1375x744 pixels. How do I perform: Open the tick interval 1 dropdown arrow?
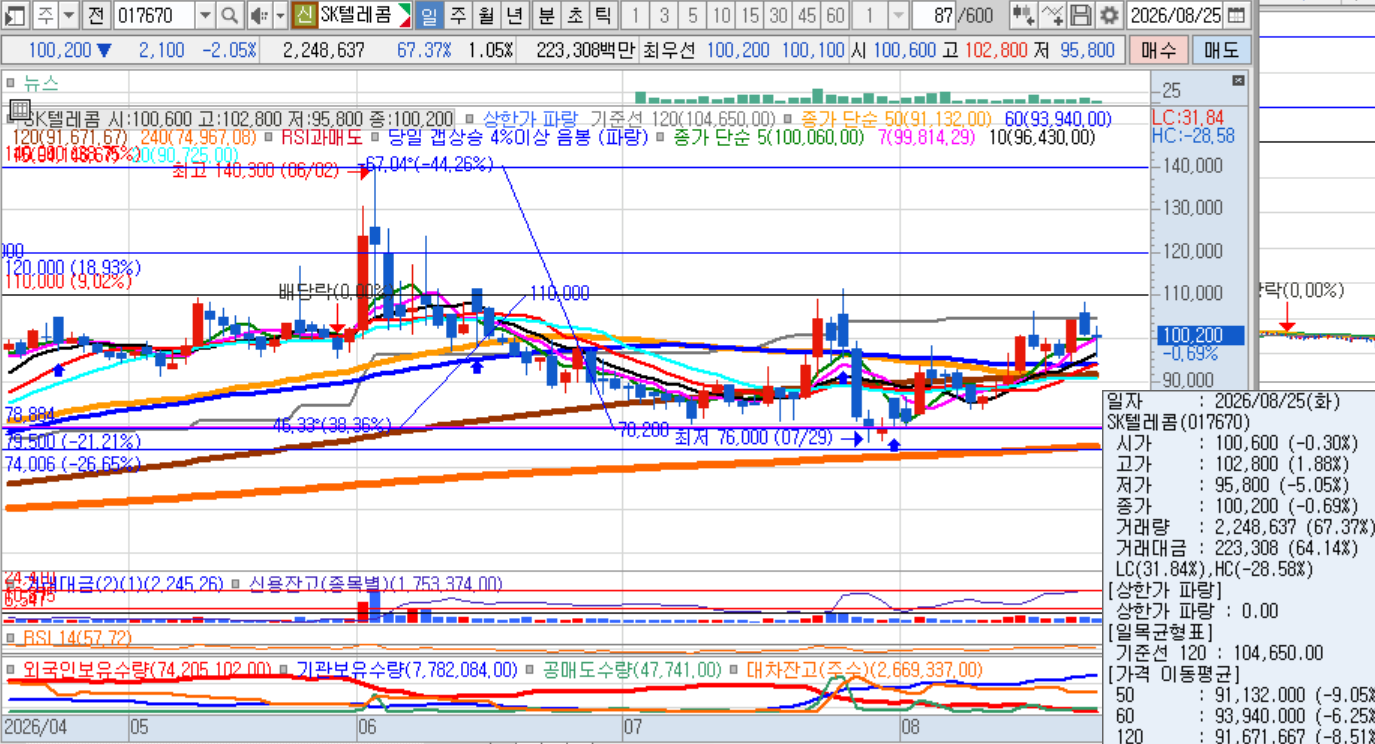[897, 15]
